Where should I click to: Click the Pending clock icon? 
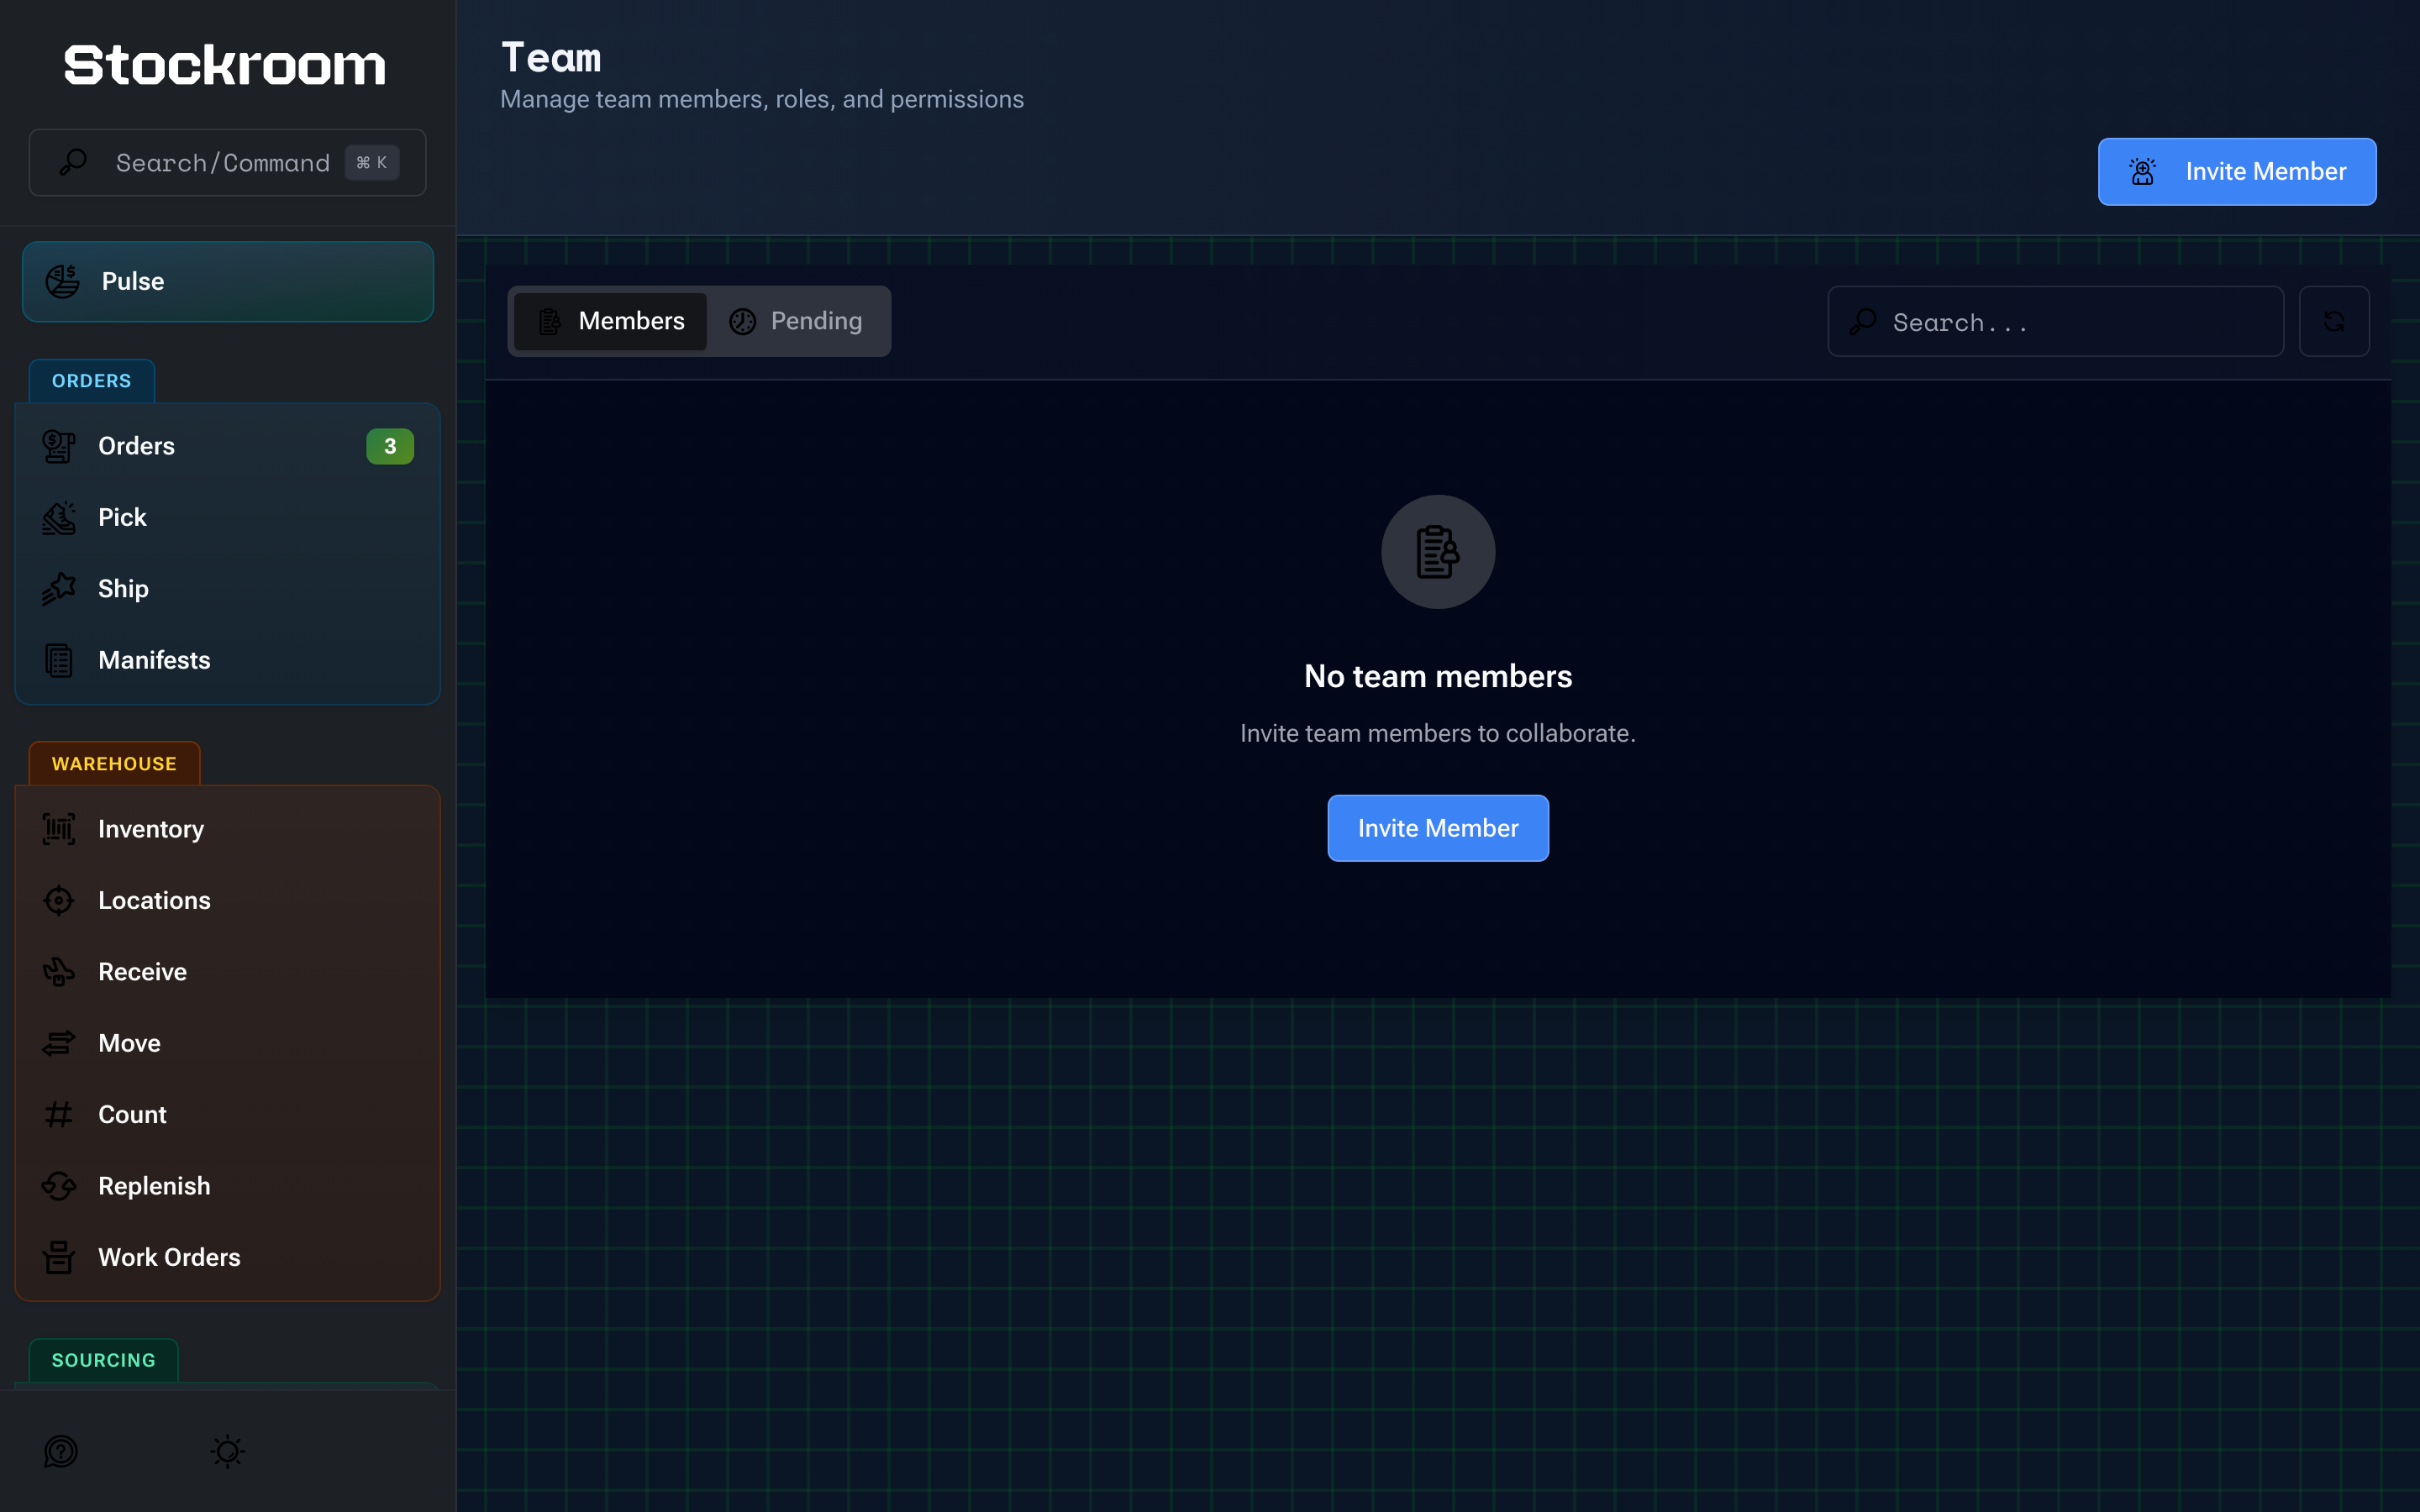coord(742,321)
